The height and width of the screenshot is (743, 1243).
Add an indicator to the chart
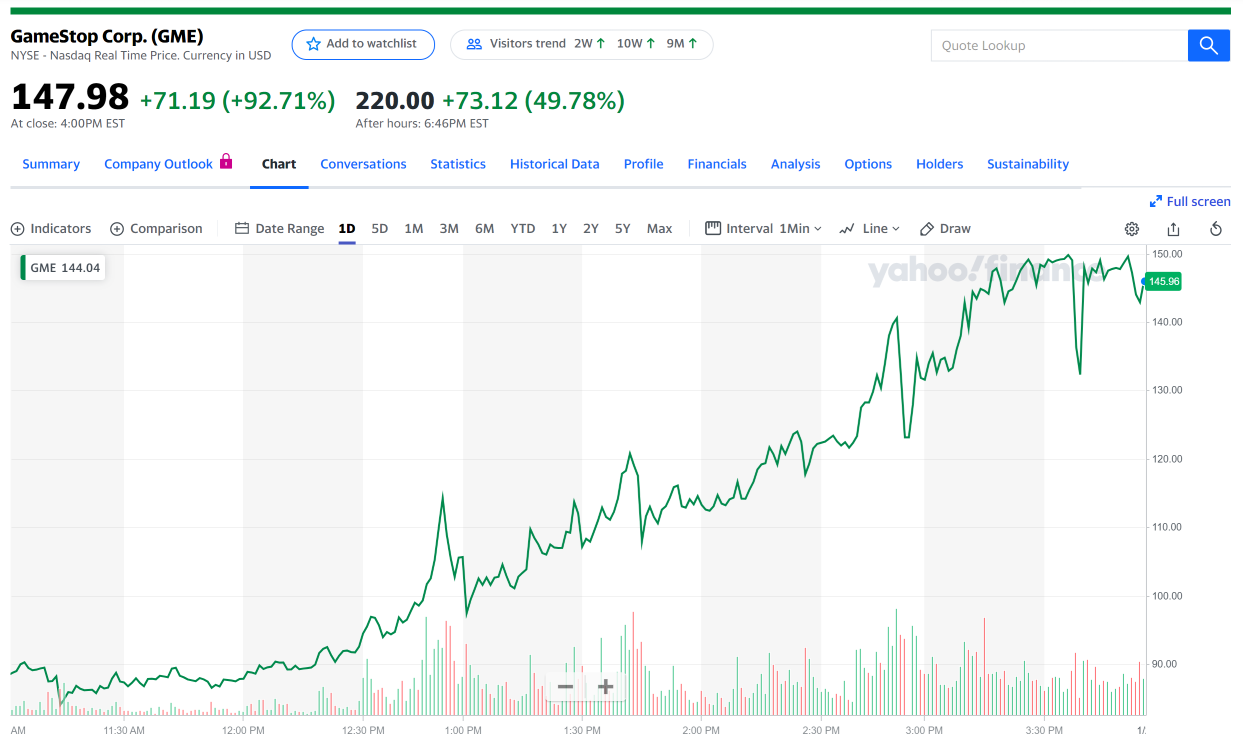[51, 229]
